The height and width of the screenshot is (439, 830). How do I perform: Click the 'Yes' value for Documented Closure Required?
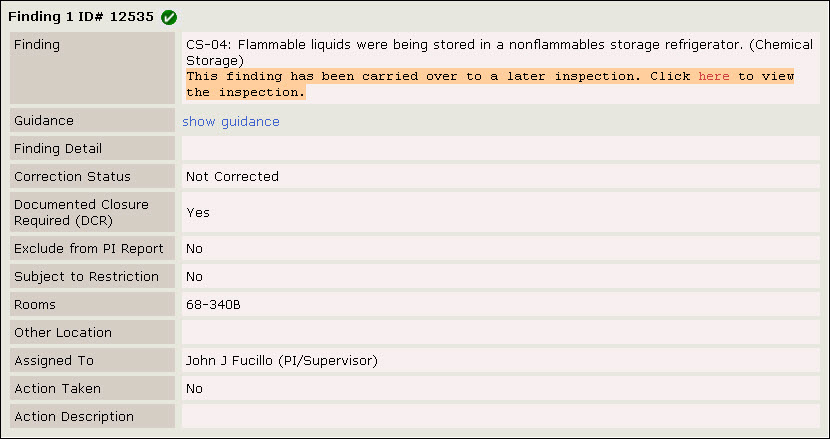tap(198, 213)
